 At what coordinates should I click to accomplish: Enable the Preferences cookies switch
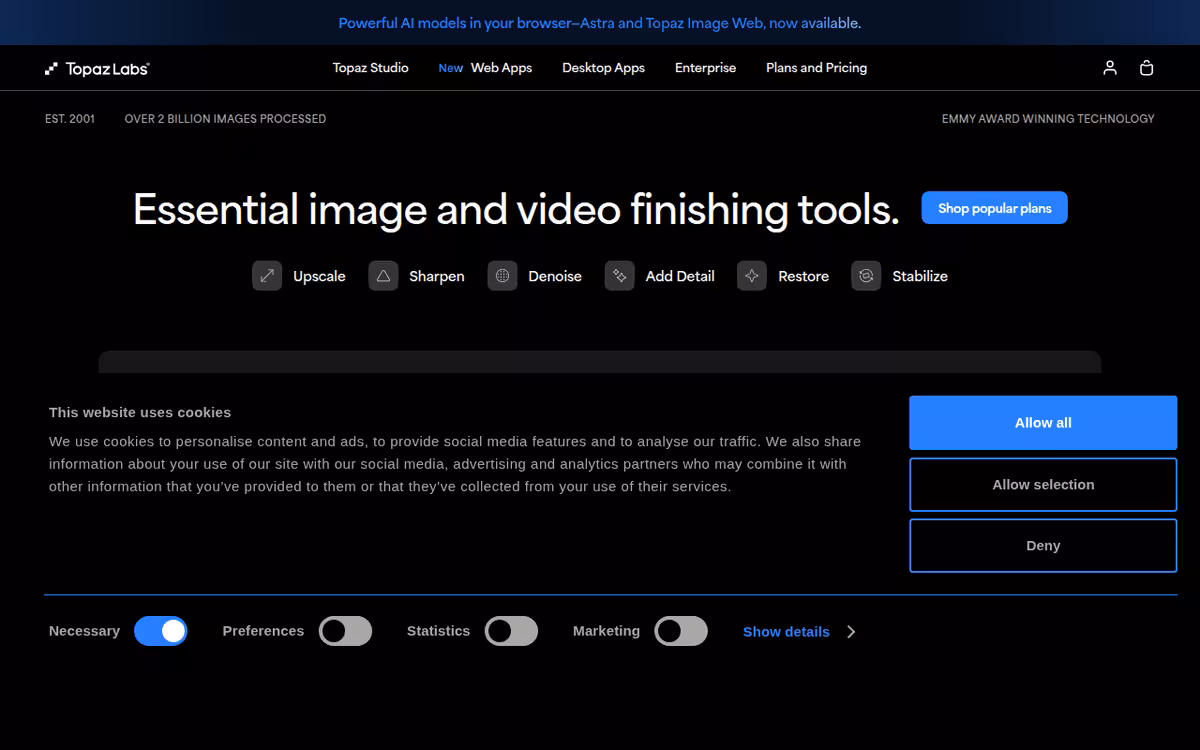tap(345, 631)
